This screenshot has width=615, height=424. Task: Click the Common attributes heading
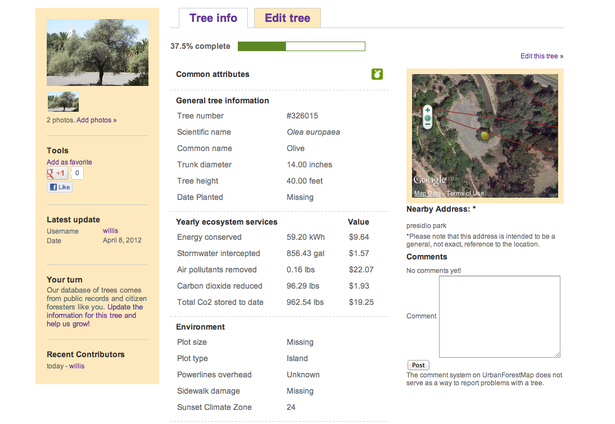212,74
